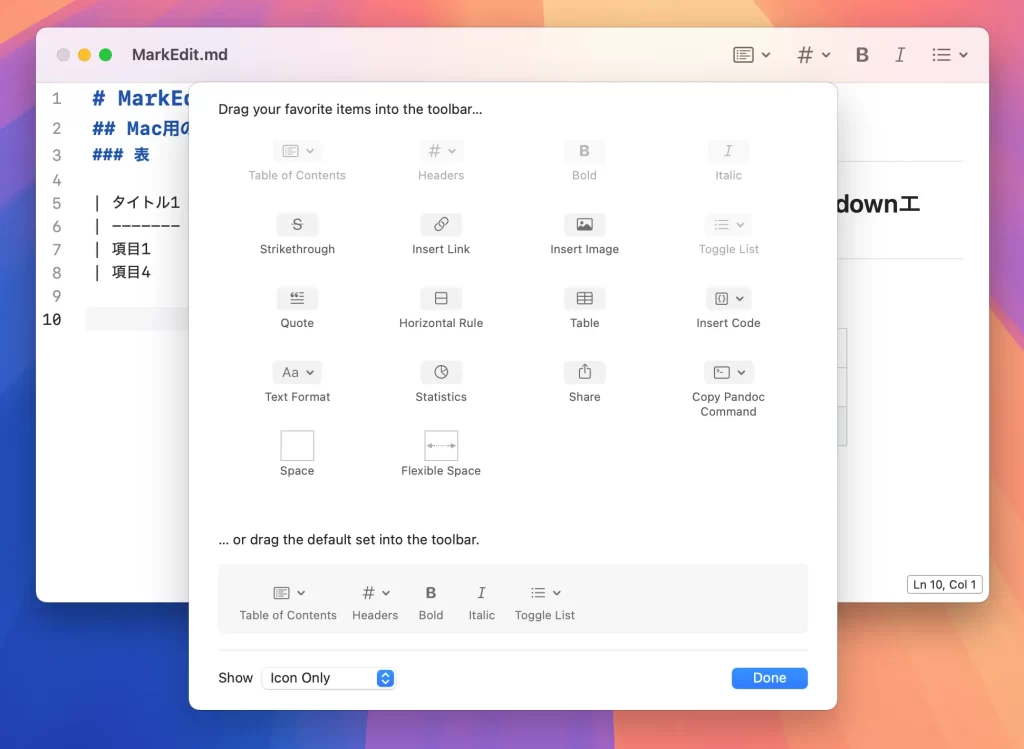Click the 'Flexible Space' label
The image size is (1024, 749).
click(441, 471)
